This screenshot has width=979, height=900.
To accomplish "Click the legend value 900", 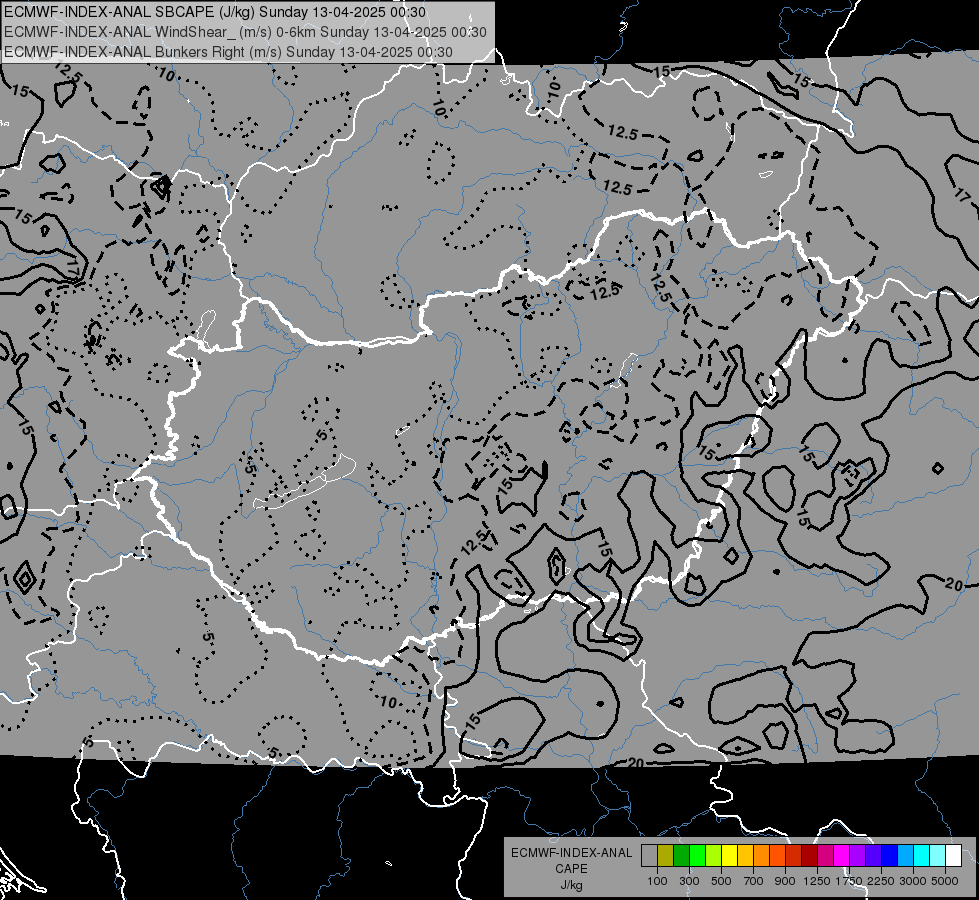I will [x=785, y=881].
